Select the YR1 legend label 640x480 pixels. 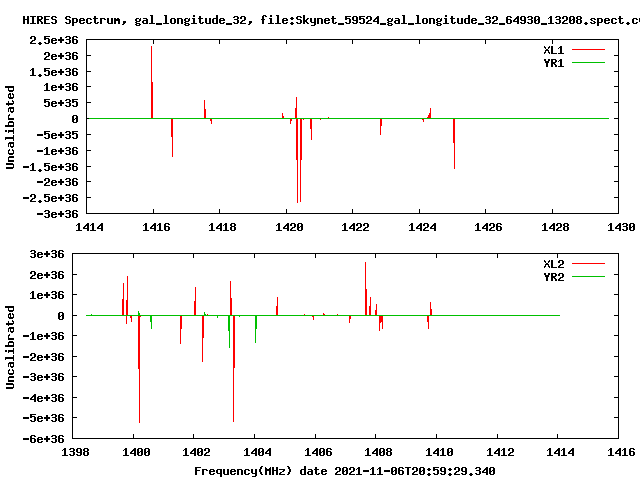(553, 63)
